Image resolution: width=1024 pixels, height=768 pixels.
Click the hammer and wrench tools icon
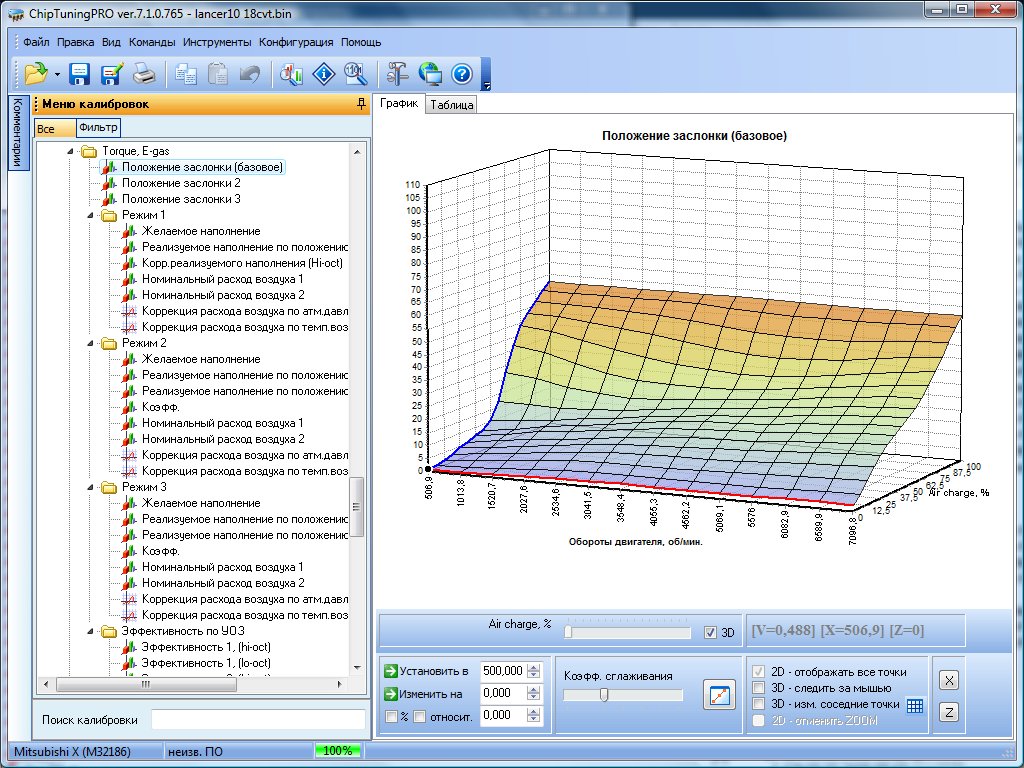(x=397, y=73)
